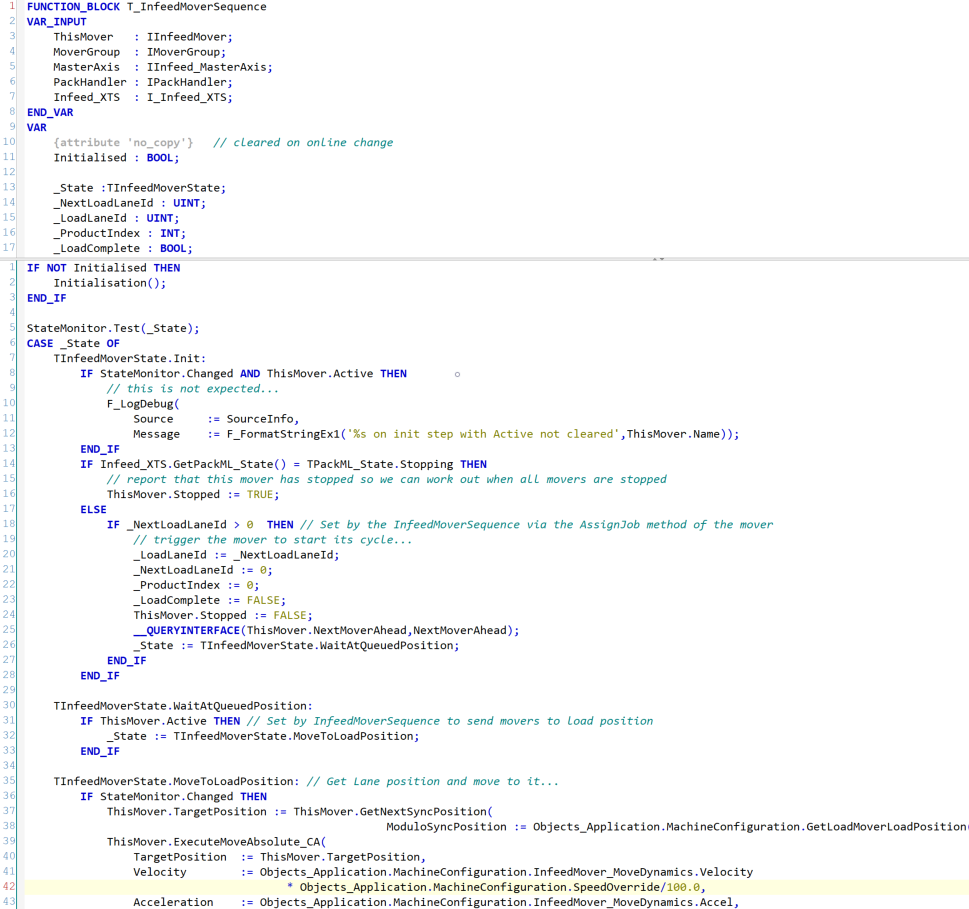
Task: Click the '_ProductIndex : INT;' declaration
Action: [x=119, y=233]
